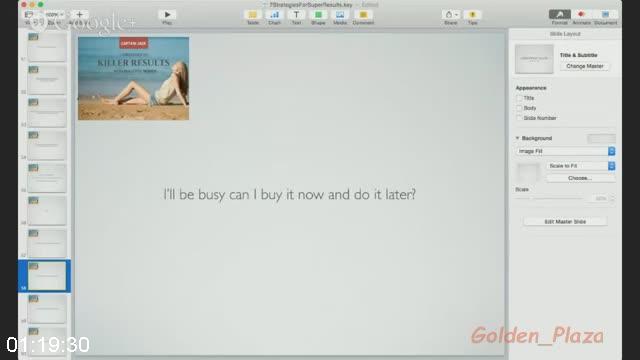Collapse the Background section triangle
The width and height of the screenshot is (640, 360).
pyautogui.click(x=517, y=138)
